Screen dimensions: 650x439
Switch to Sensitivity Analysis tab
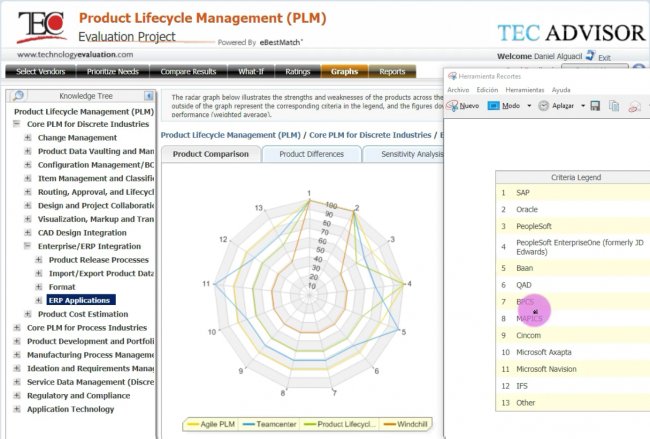point(403,154)
